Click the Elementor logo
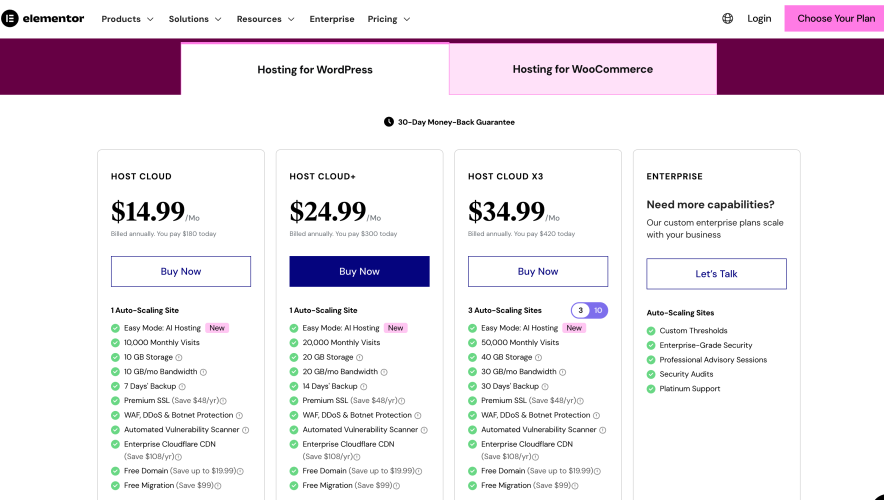This screenshot has height=500, width=884. (43, 19)
